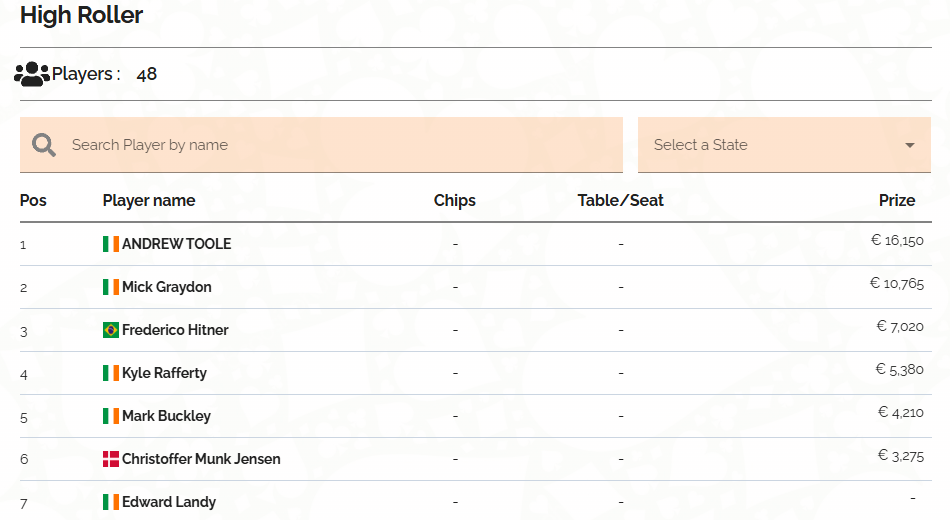This screenshot has width=950, height=520.
Task: Sort by the Pos column header
Action: (33, 200)
